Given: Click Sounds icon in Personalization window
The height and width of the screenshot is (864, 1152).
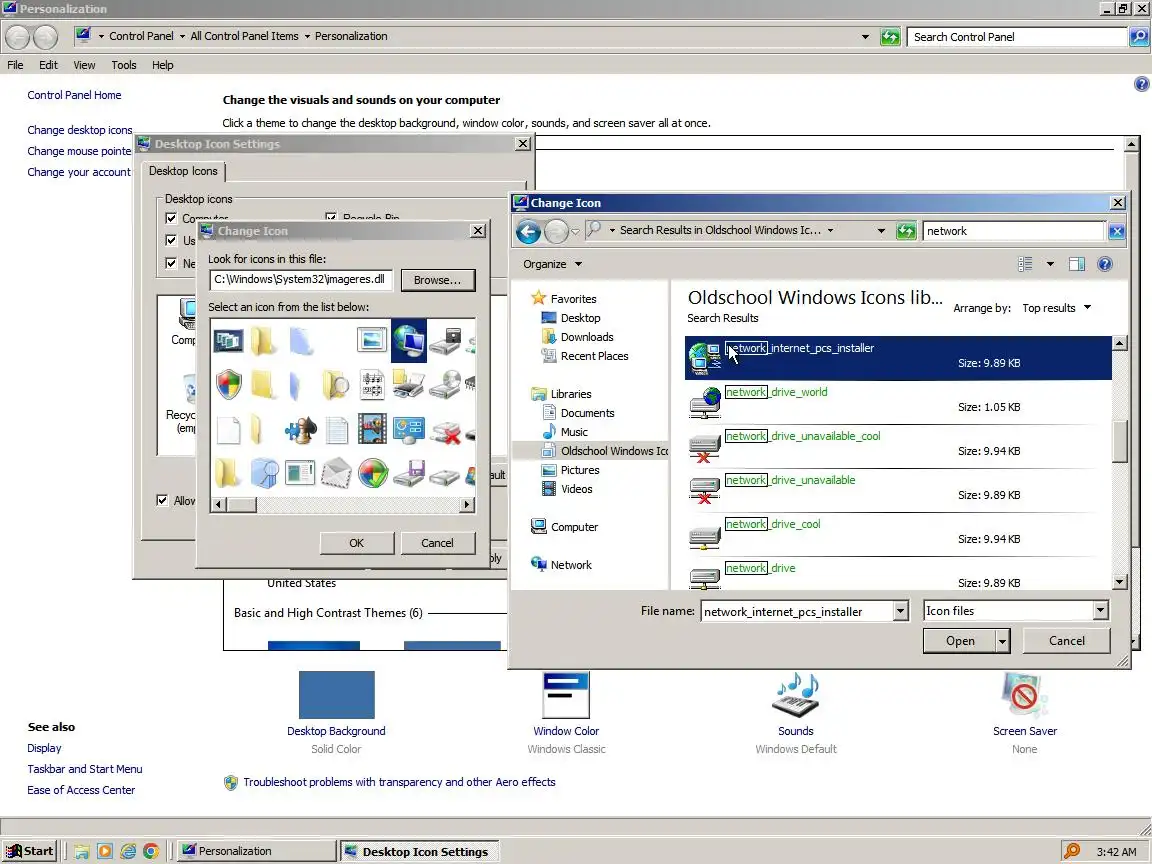Looking at the screenshot, I should click(x=796, y=695).
